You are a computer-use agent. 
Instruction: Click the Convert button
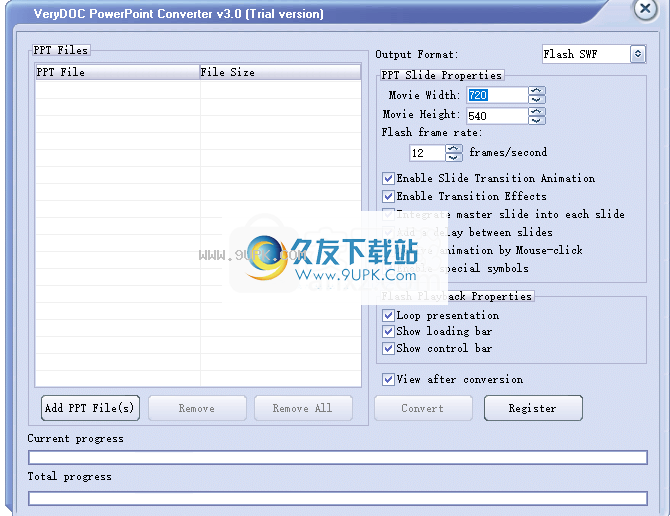423,408
